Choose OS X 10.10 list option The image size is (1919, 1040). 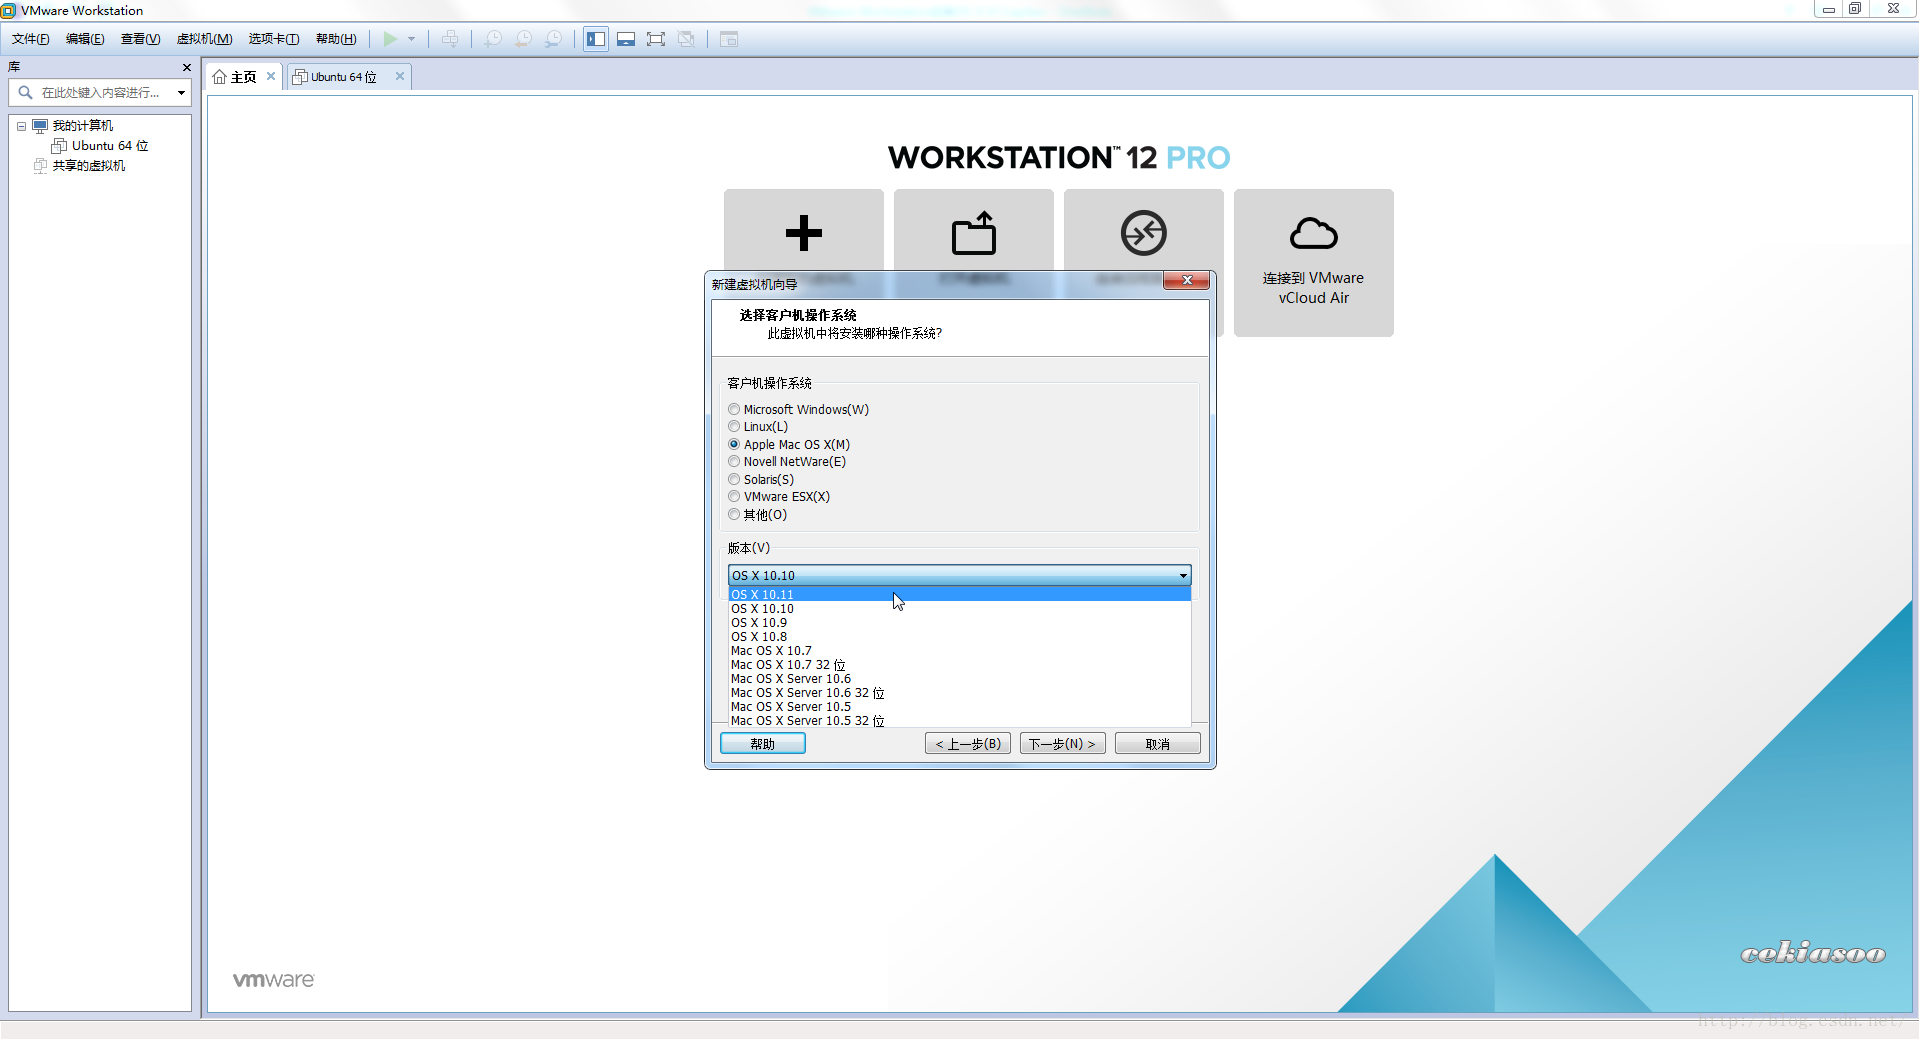coord(959,608)
